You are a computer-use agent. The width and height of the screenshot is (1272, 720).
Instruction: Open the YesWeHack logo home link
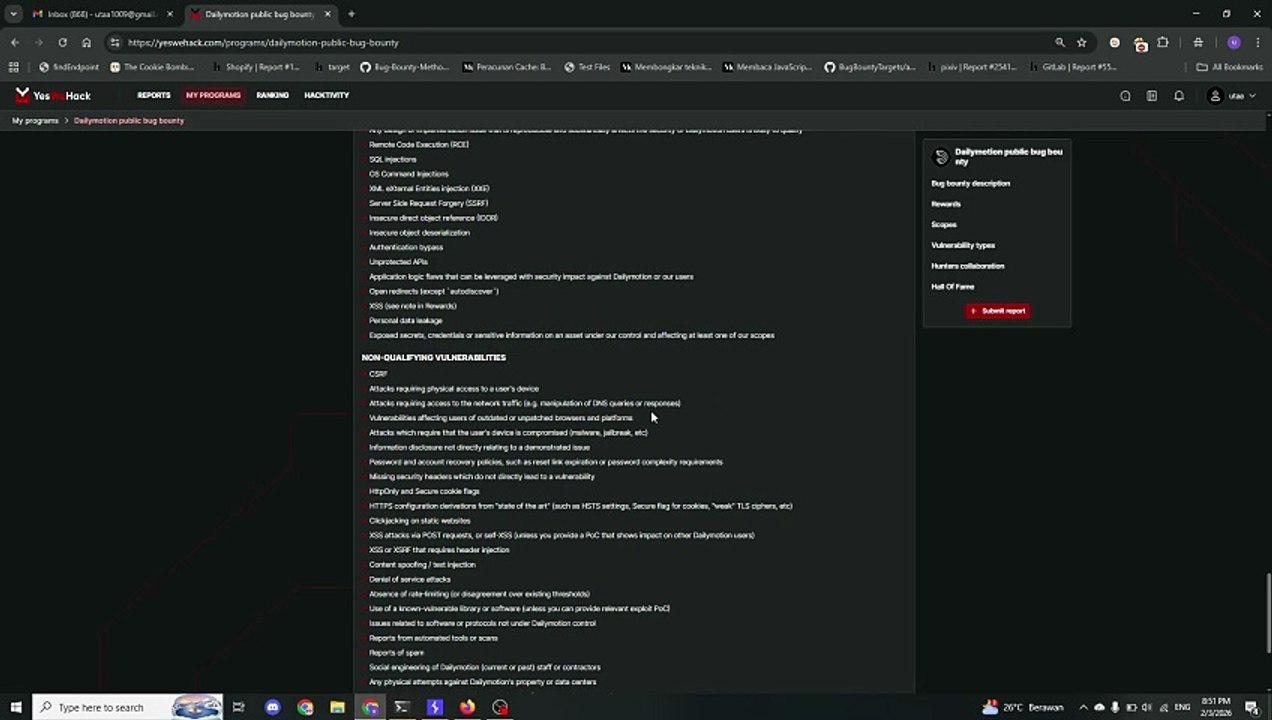coord(53,95)
